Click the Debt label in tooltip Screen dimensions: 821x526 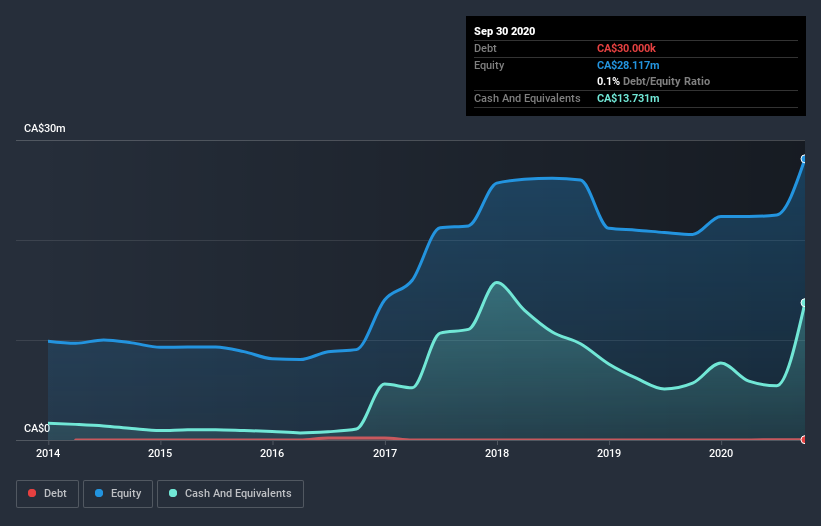click(485, 48)
